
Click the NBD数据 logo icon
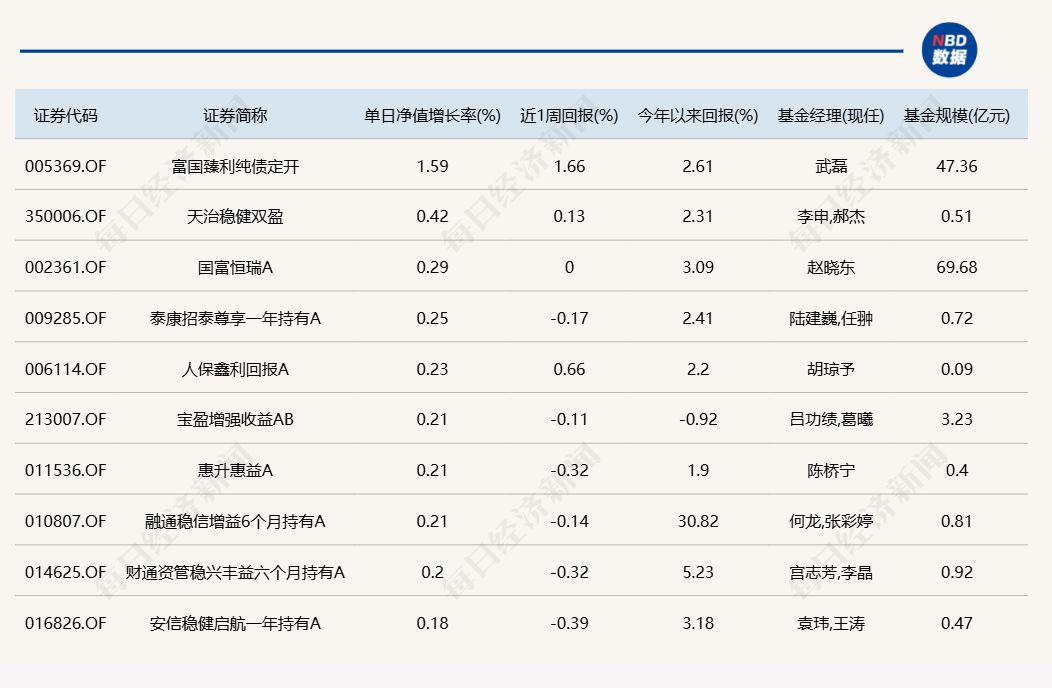point(949,50)
